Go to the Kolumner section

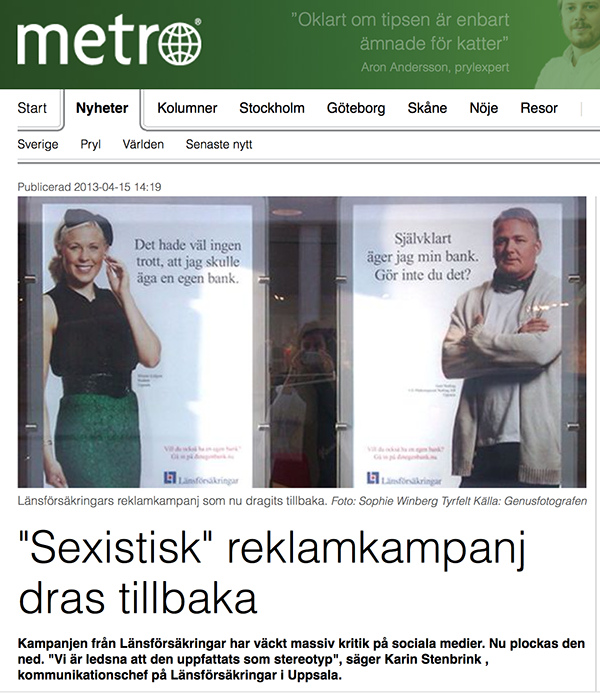tap(187, 108)
